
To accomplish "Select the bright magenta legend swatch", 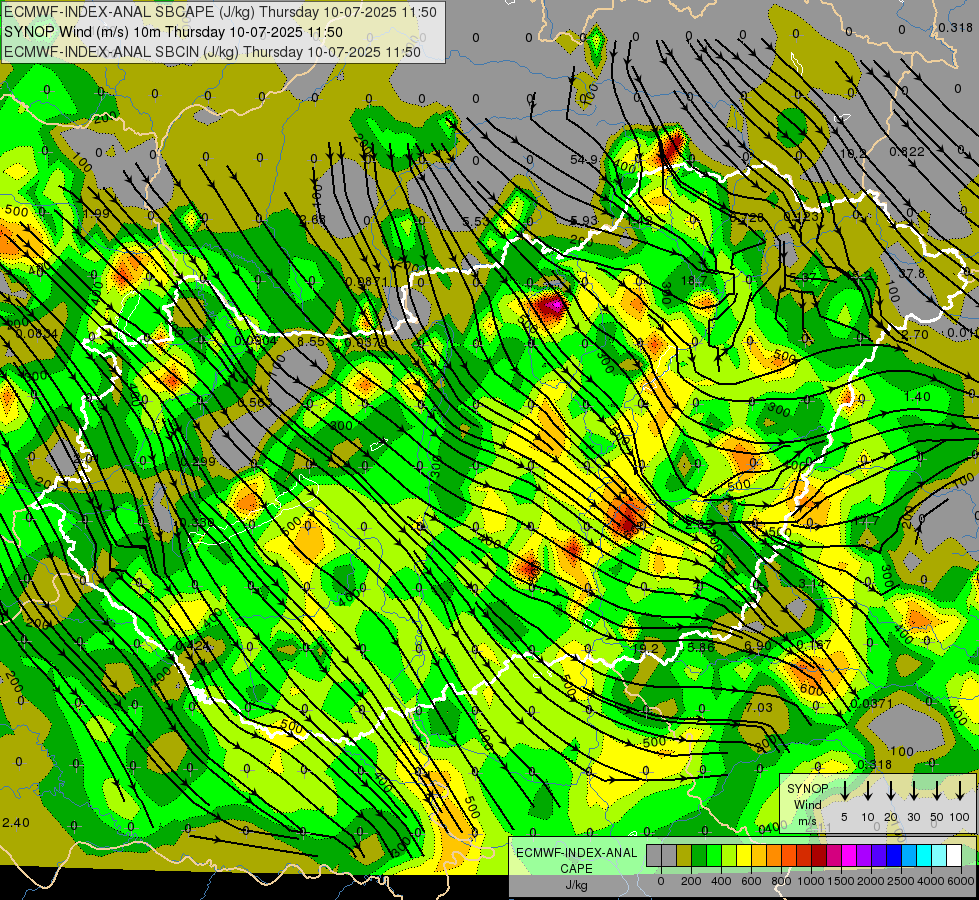I will (849, 855).
